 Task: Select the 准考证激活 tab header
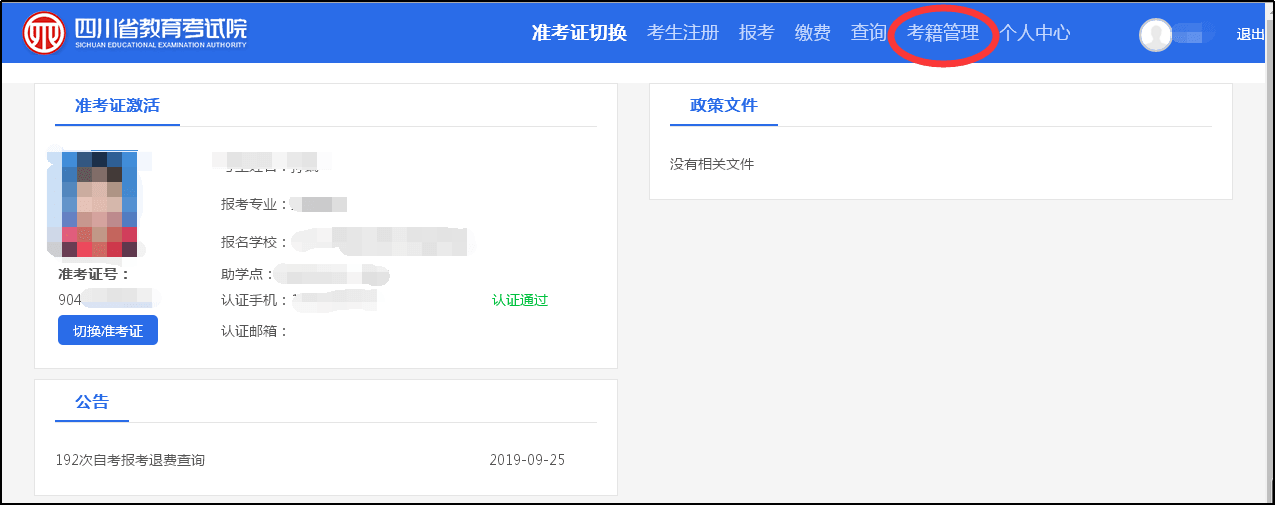117,106
